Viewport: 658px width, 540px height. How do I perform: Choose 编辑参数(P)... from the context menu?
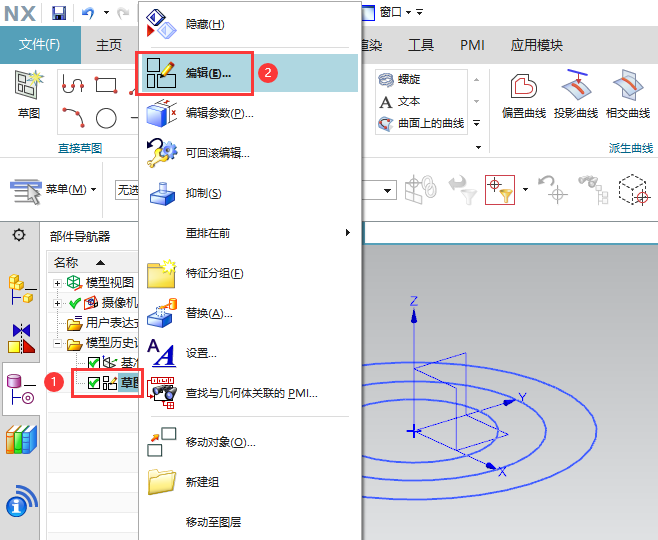coord(250,113)
